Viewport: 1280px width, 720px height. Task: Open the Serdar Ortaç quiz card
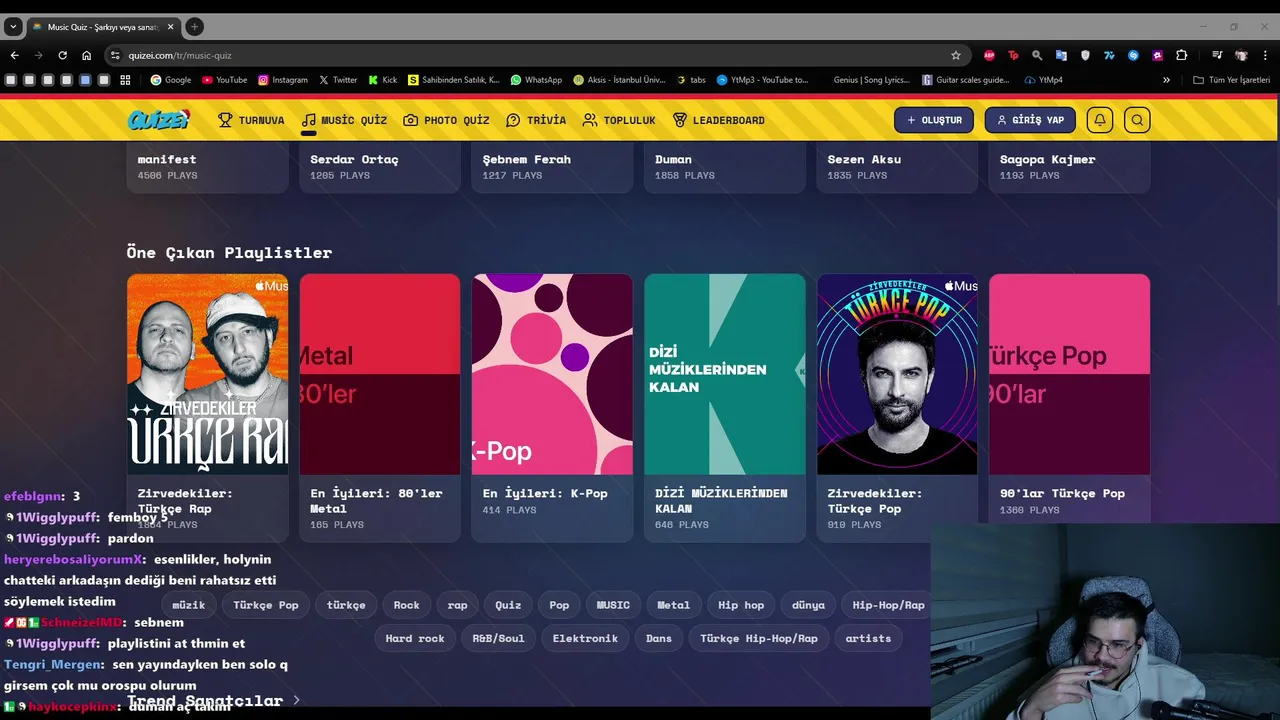(380, 167)
